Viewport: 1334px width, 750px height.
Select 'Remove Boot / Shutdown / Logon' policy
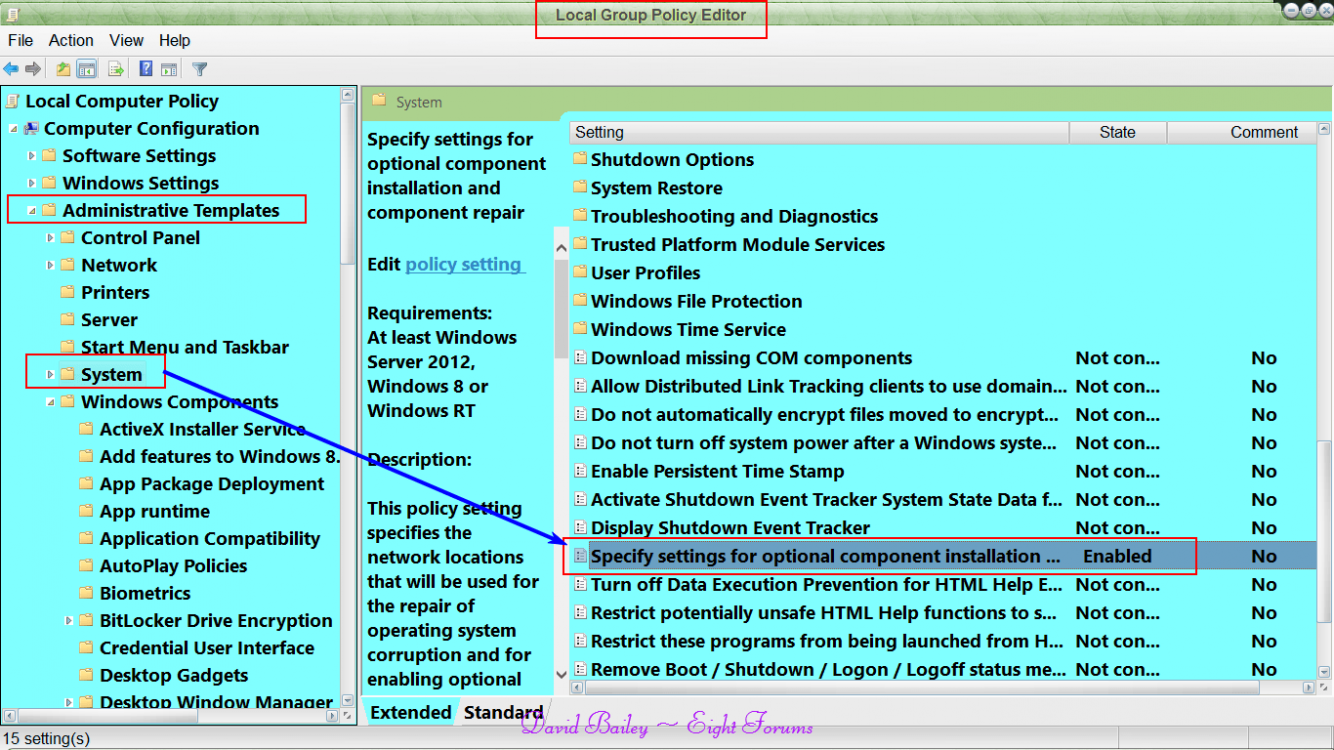pyautogui.click(x=828, y=669)
